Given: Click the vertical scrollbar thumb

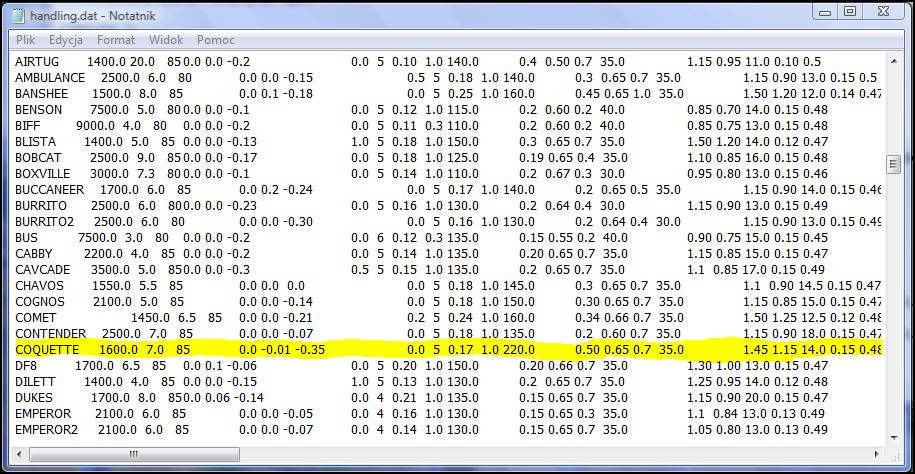Looking at the screenshot, I should click(x=893, y=164).
